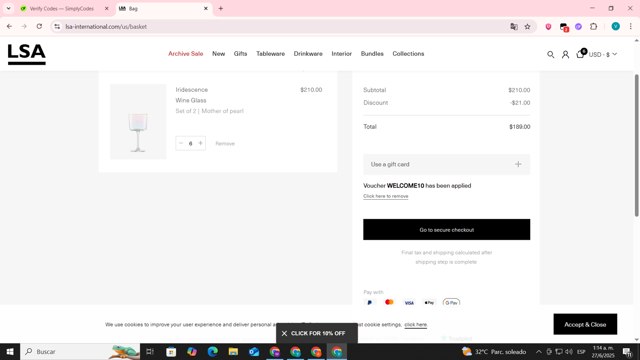Select the Visa payment icon
Image resolution: width=640 pixels, height=360 pixels.
tap(409, 302)
